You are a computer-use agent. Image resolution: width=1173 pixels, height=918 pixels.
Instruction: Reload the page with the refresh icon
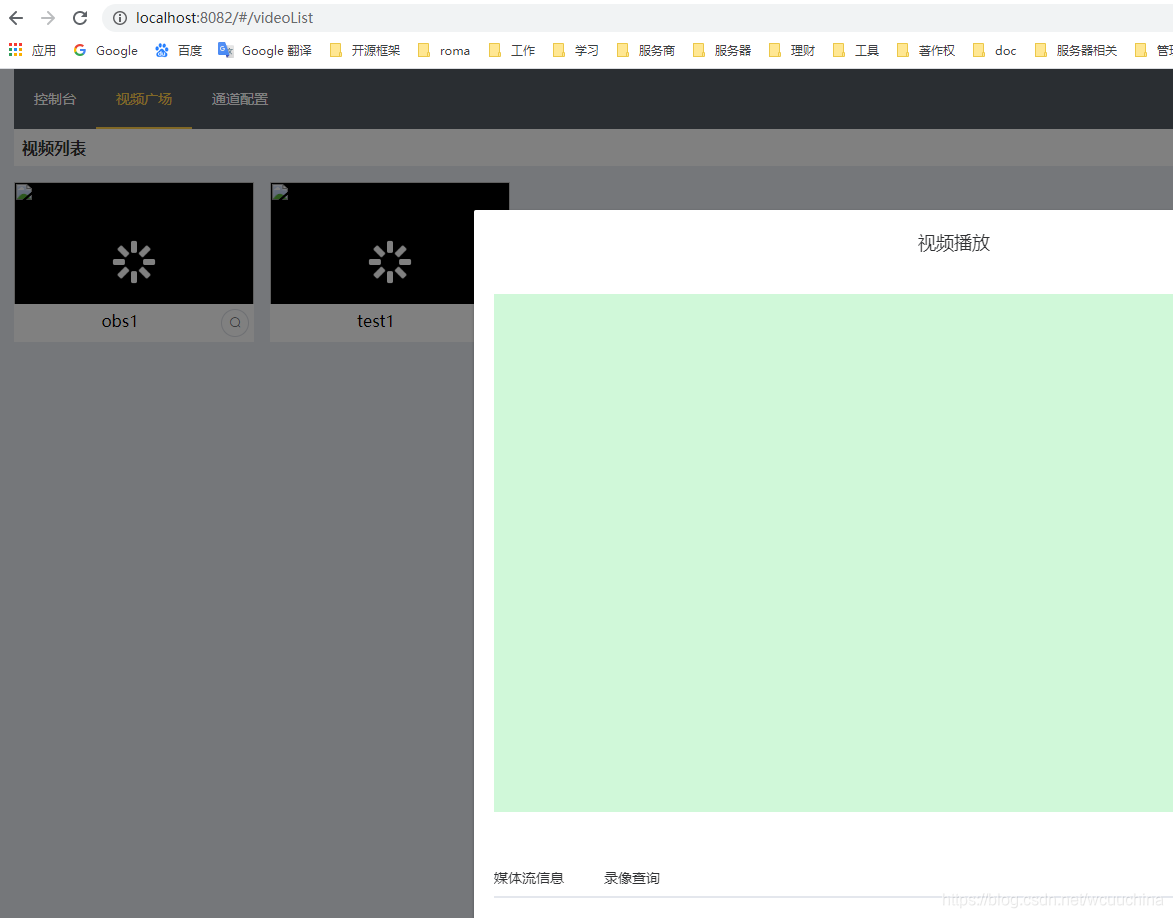[79, 17]
